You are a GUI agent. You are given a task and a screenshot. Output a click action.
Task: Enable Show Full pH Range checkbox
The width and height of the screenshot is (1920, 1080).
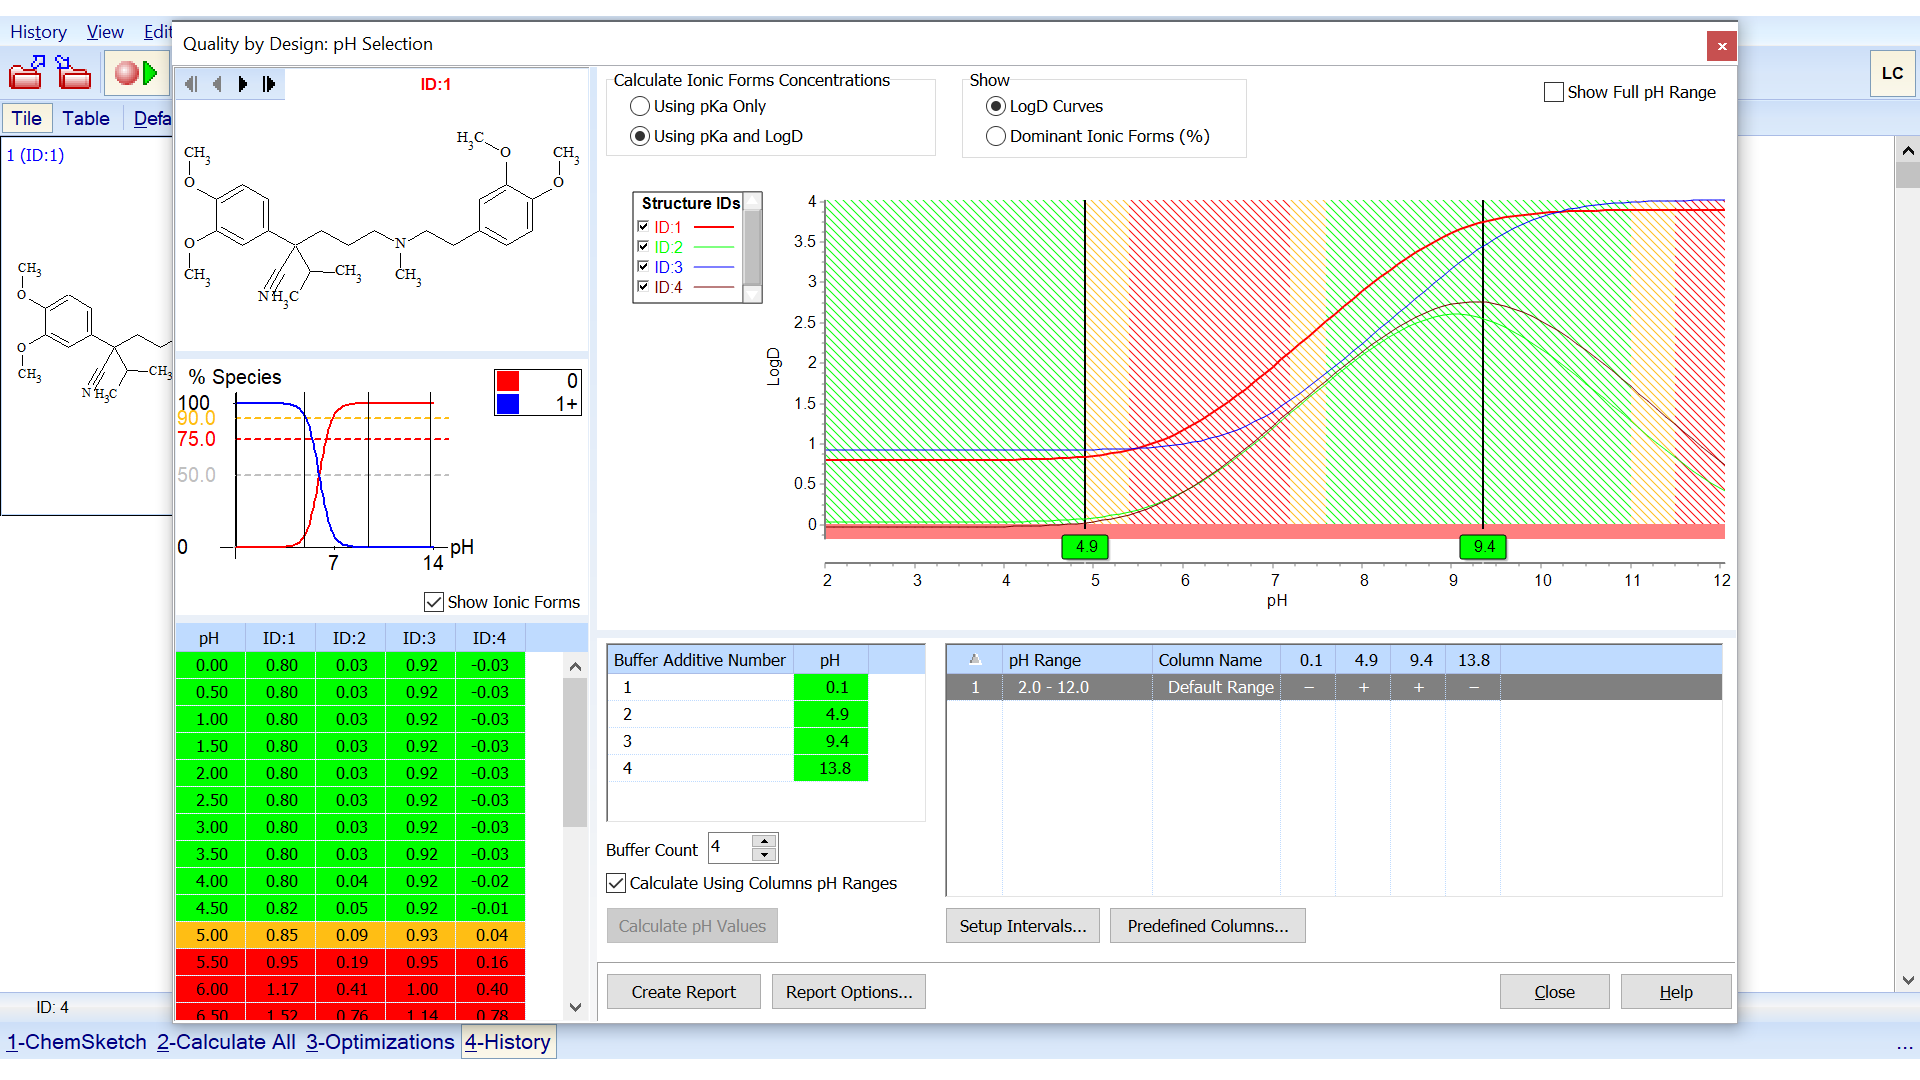tap(1554, 92)
